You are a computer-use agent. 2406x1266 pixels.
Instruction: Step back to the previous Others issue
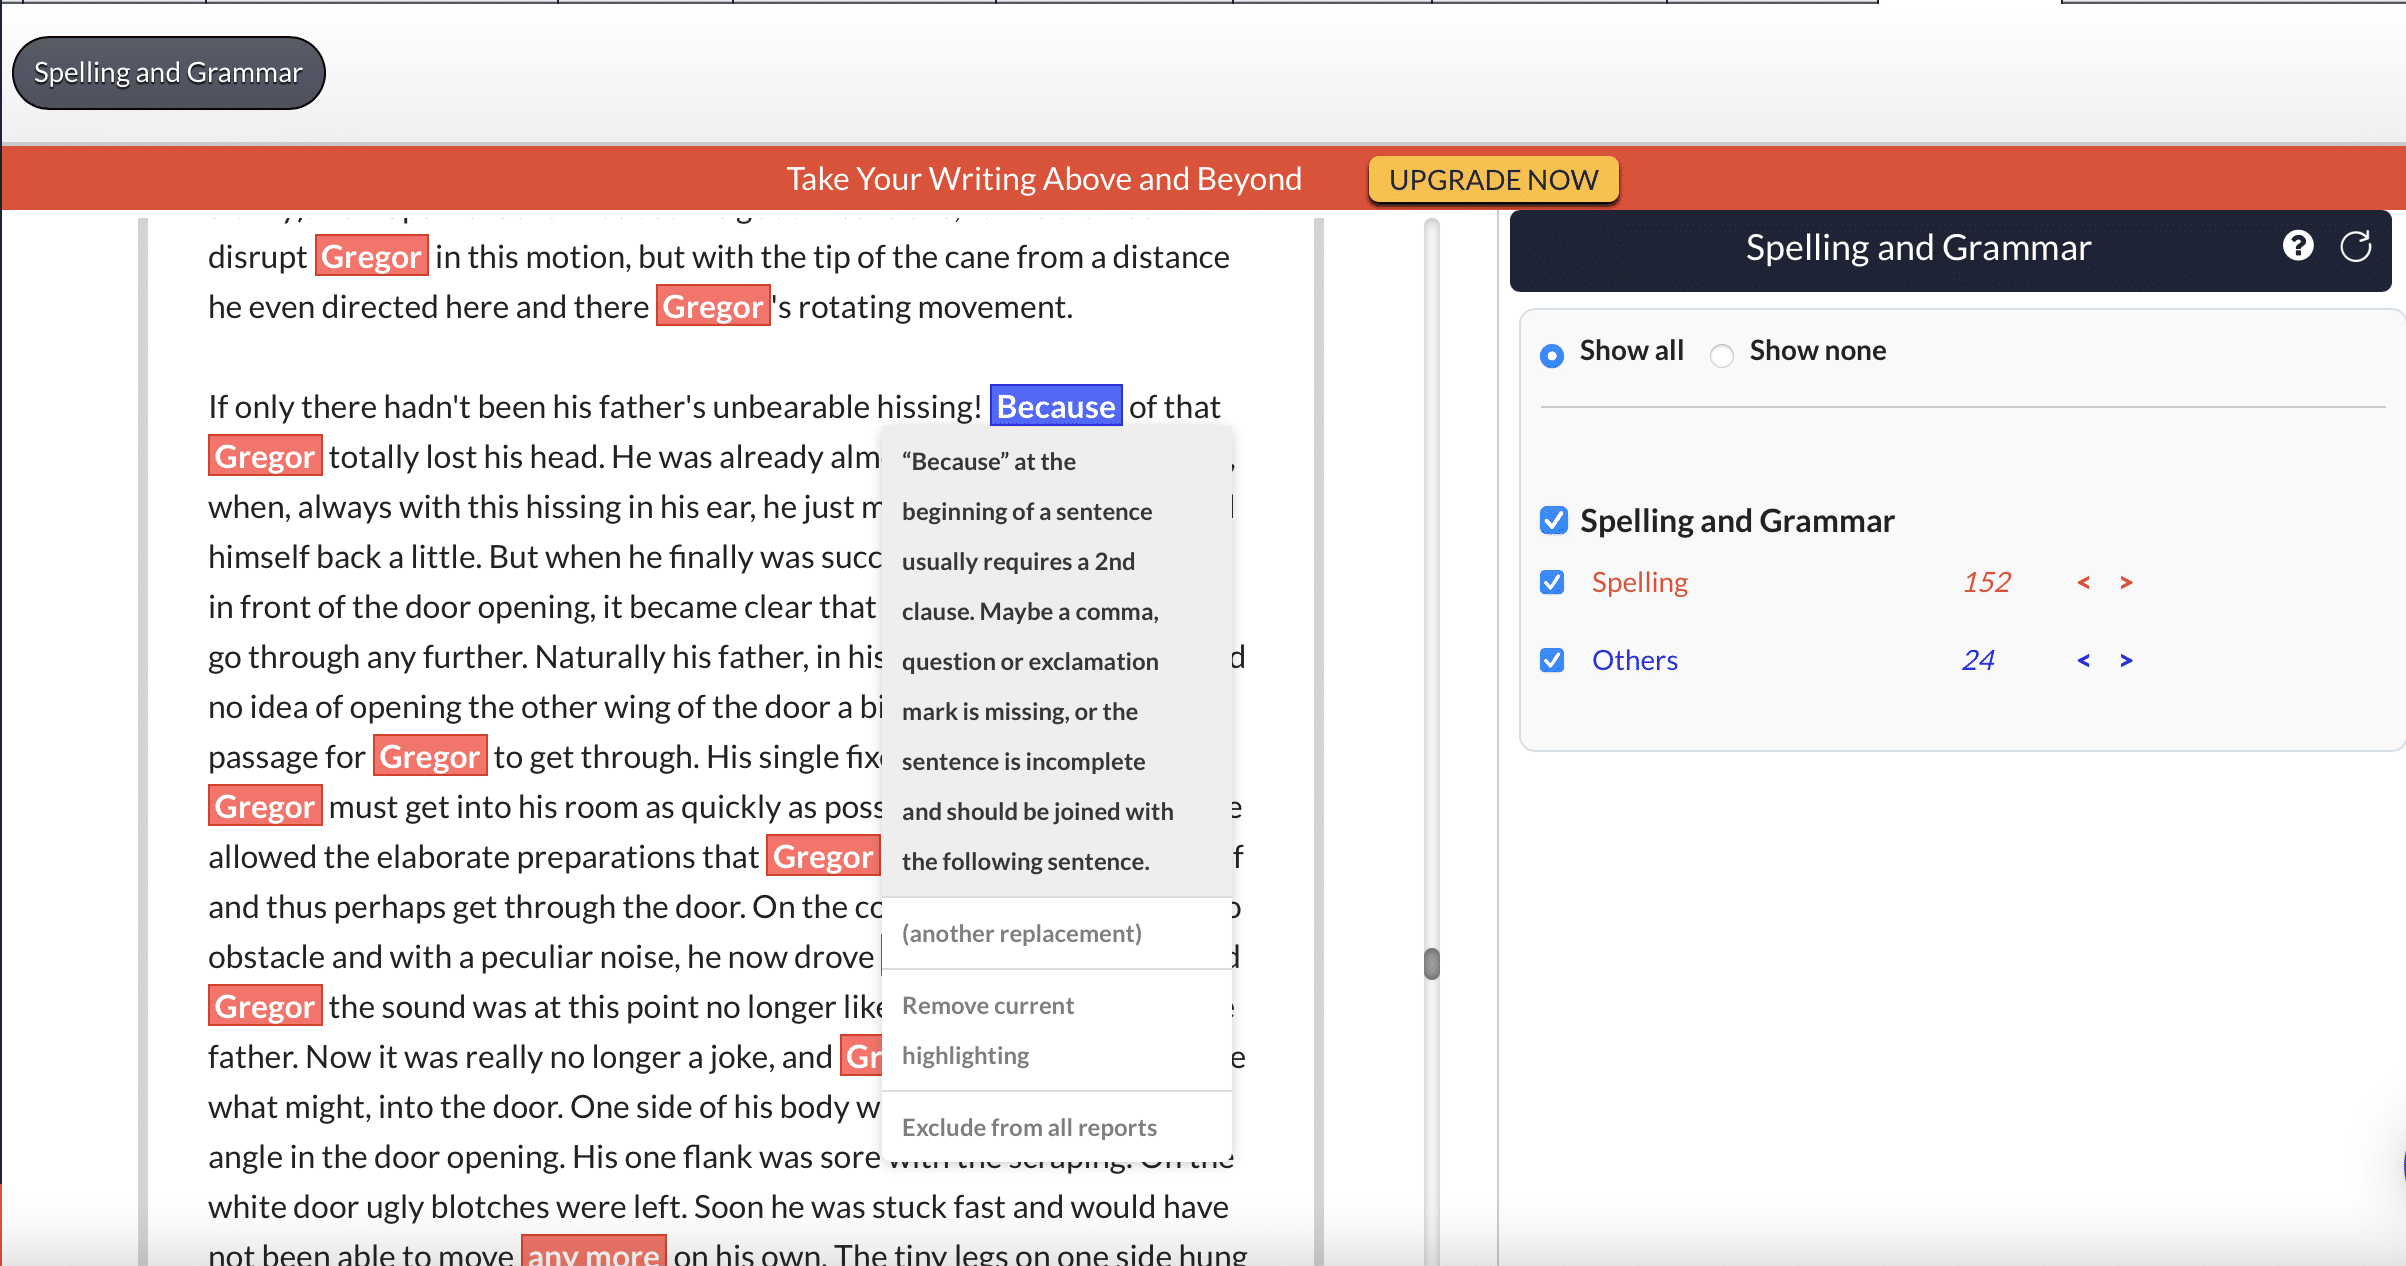[2084, 660]
